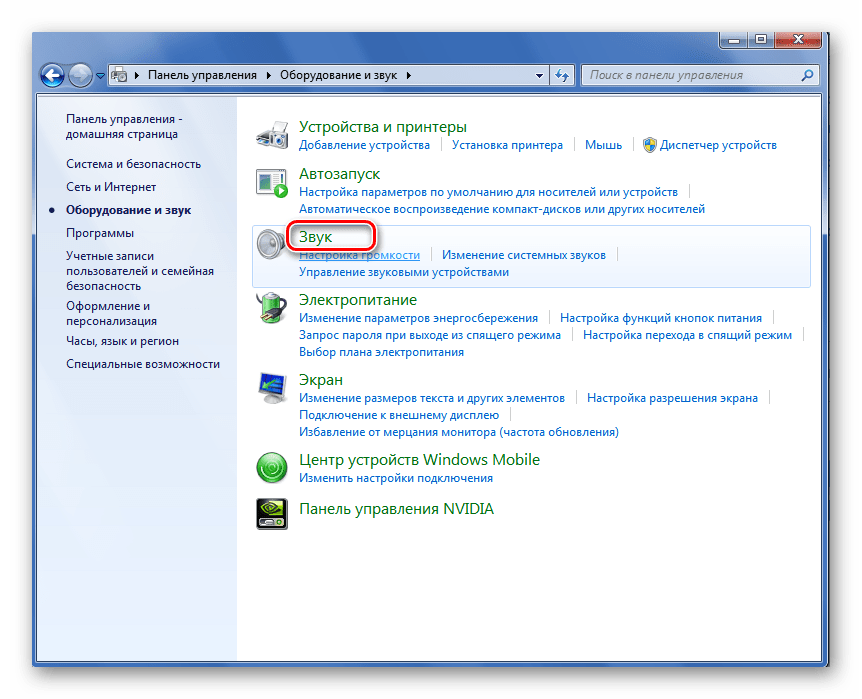Select Система и безопасность in the sidebar
Image resolution: width=862 pixels, height=699 pixels.
(x=133, y=164)
